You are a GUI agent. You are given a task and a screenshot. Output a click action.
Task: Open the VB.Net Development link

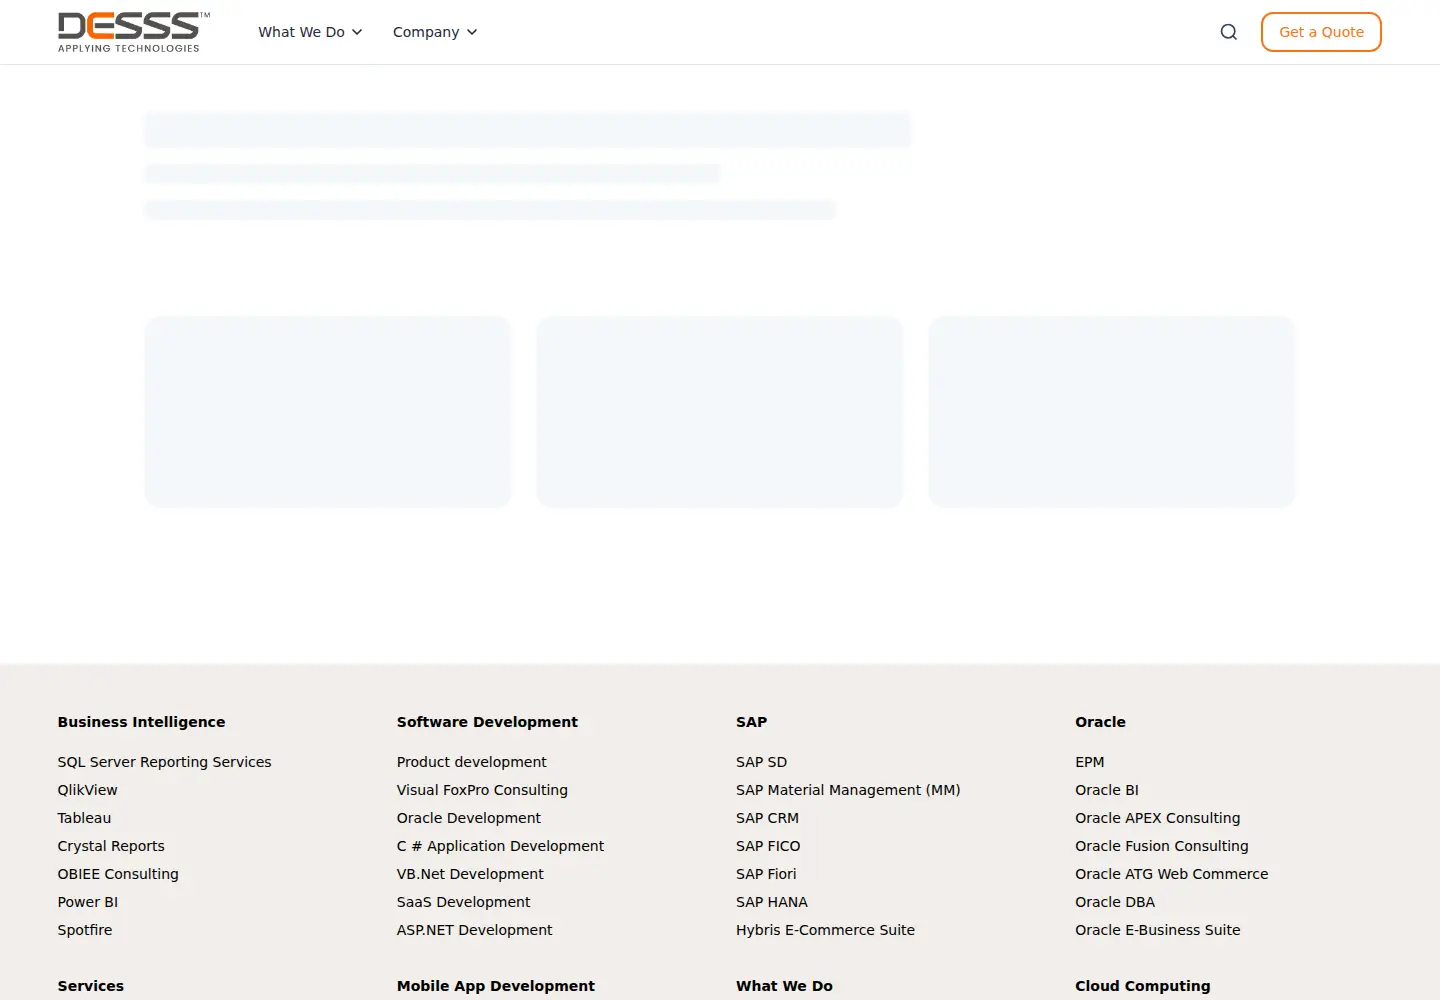pos(470,874)
